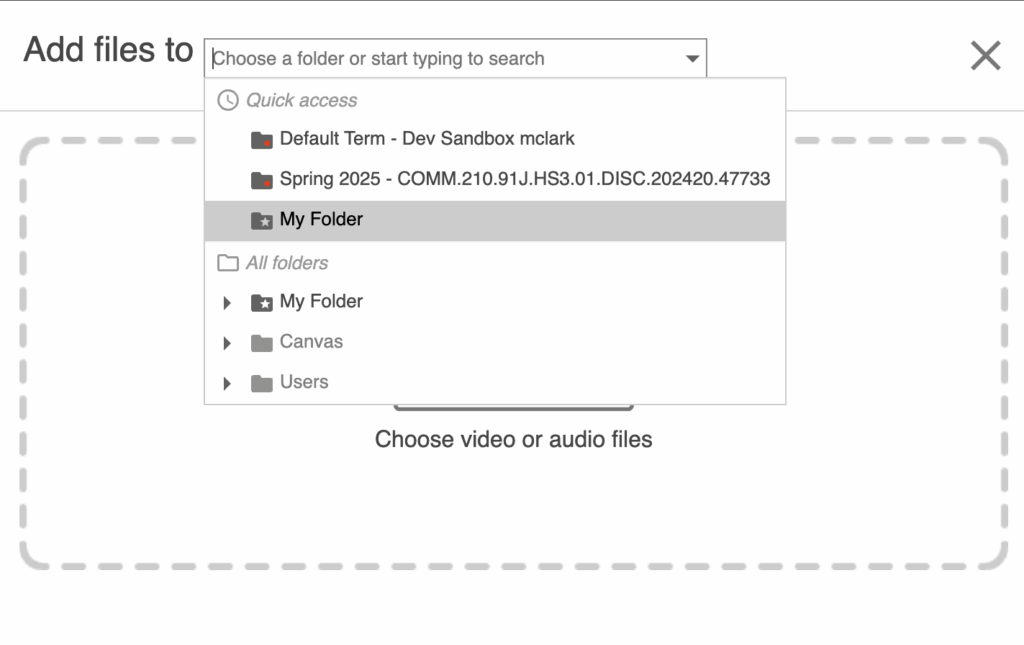Click the Spring 2025 COMM.210 folder icon
The height and width of the screenshot is (645, 1024).
(262, 180)
